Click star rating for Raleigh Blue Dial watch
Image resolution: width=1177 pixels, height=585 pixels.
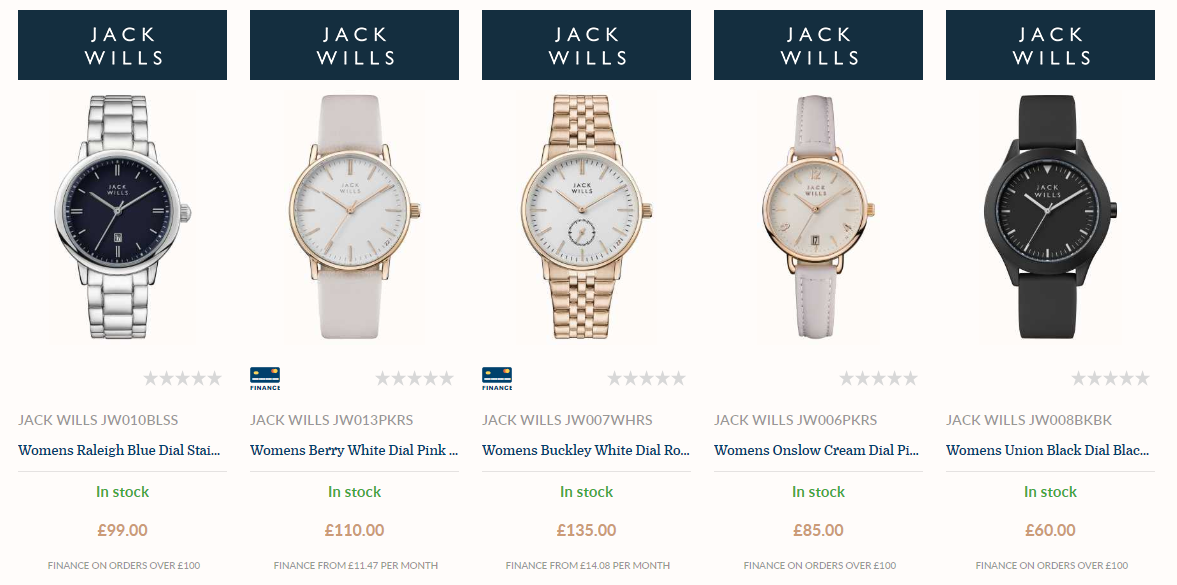182,378
